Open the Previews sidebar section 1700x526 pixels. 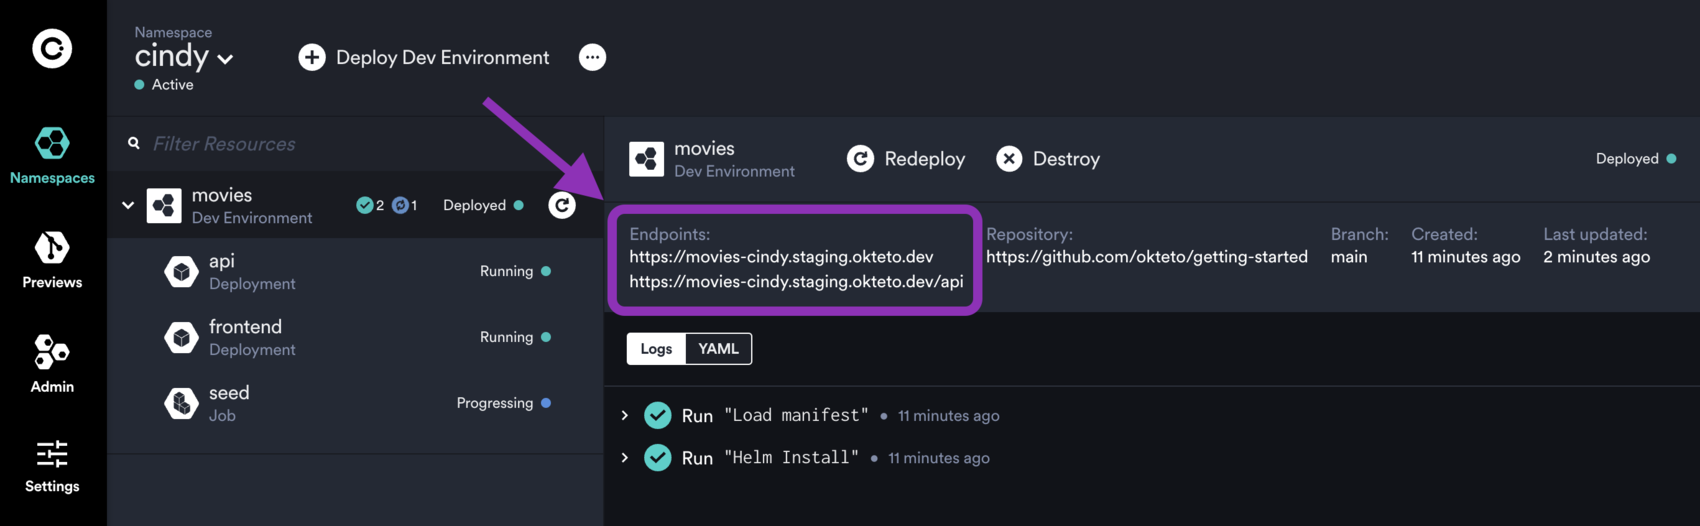52,260
